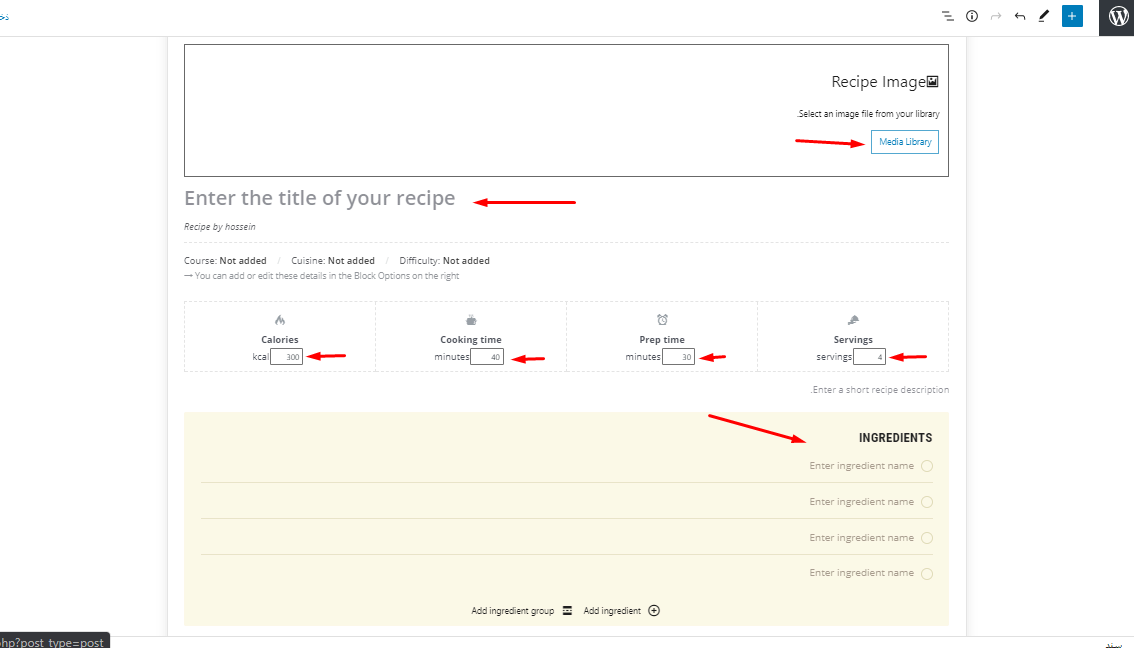The height and width of the screenshot is (648, 1134).
Task: Click the Block Options hint text
Action: (322, 276)
